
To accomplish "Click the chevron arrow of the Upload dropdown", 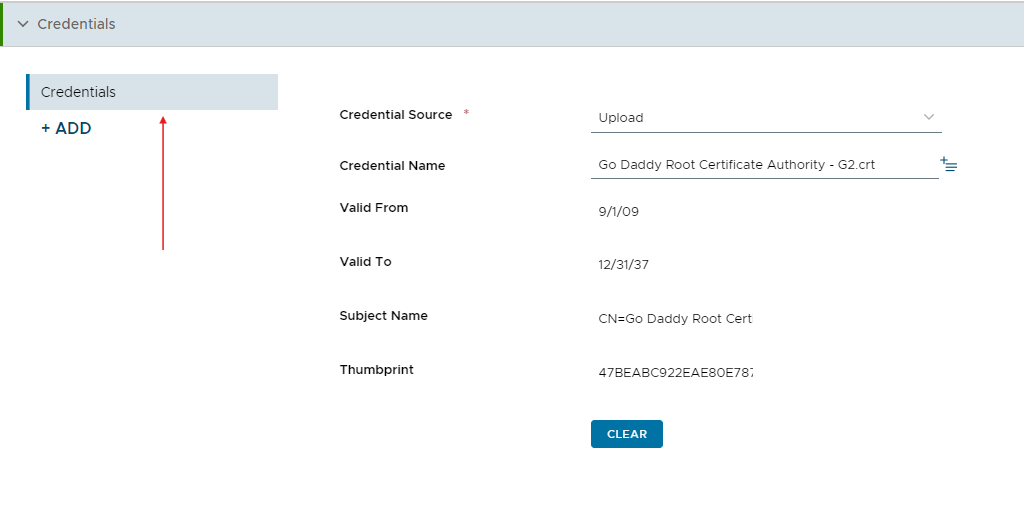I will tap(929, 117).
